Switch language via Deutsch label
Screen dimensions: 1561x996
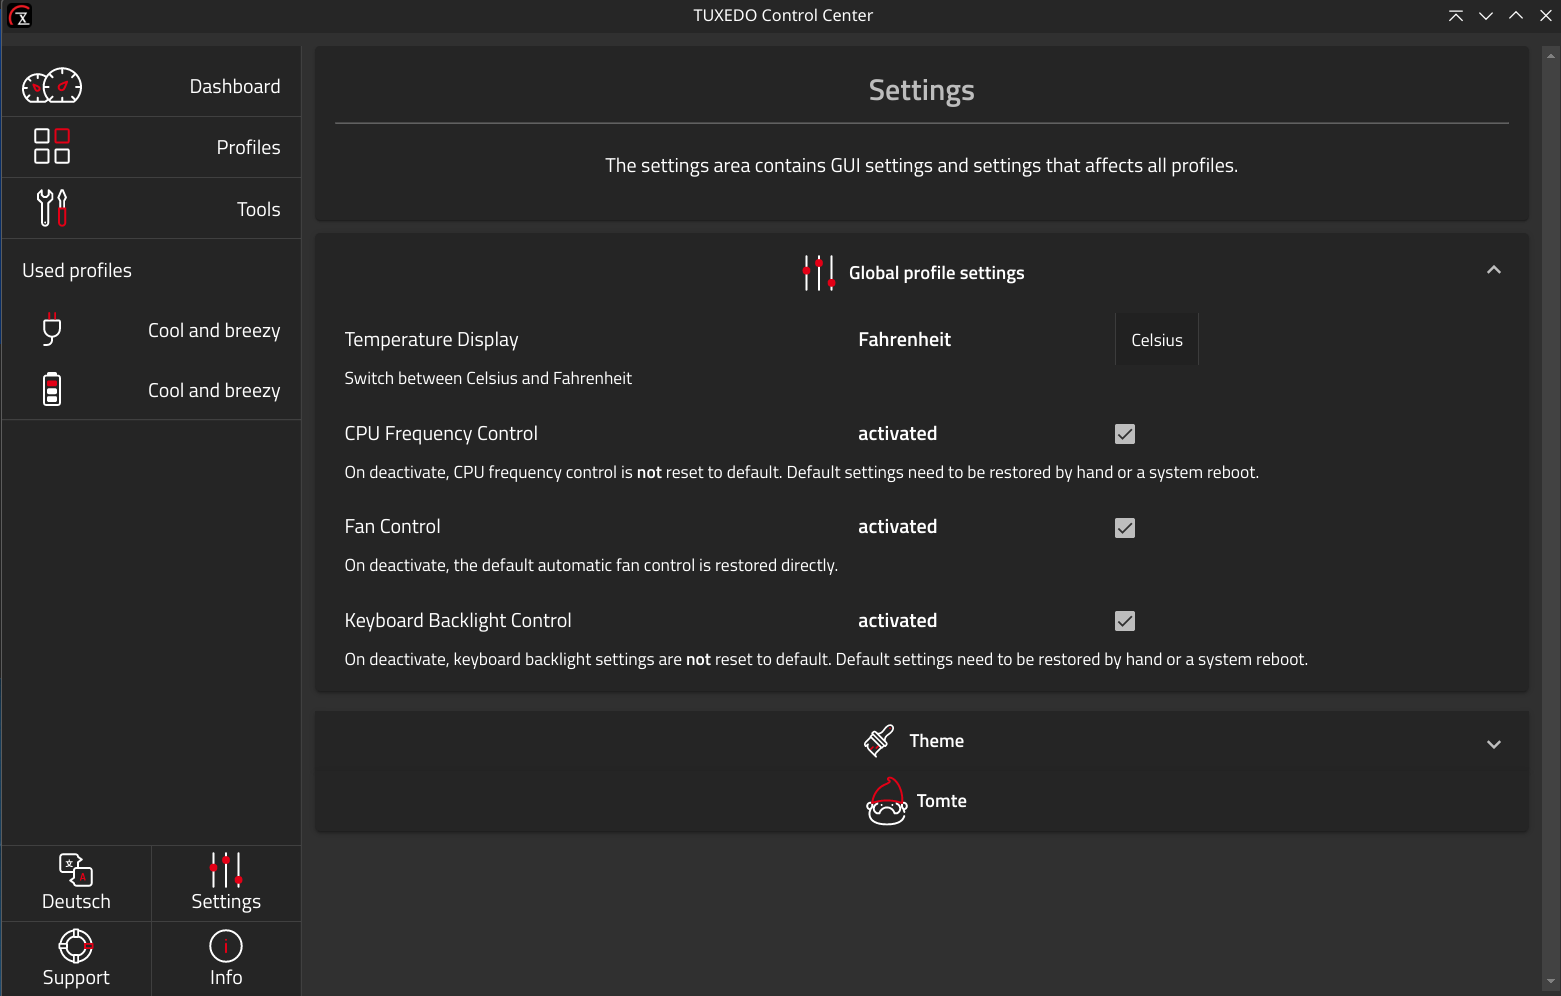pyautogui.click(x=76, y=901)
